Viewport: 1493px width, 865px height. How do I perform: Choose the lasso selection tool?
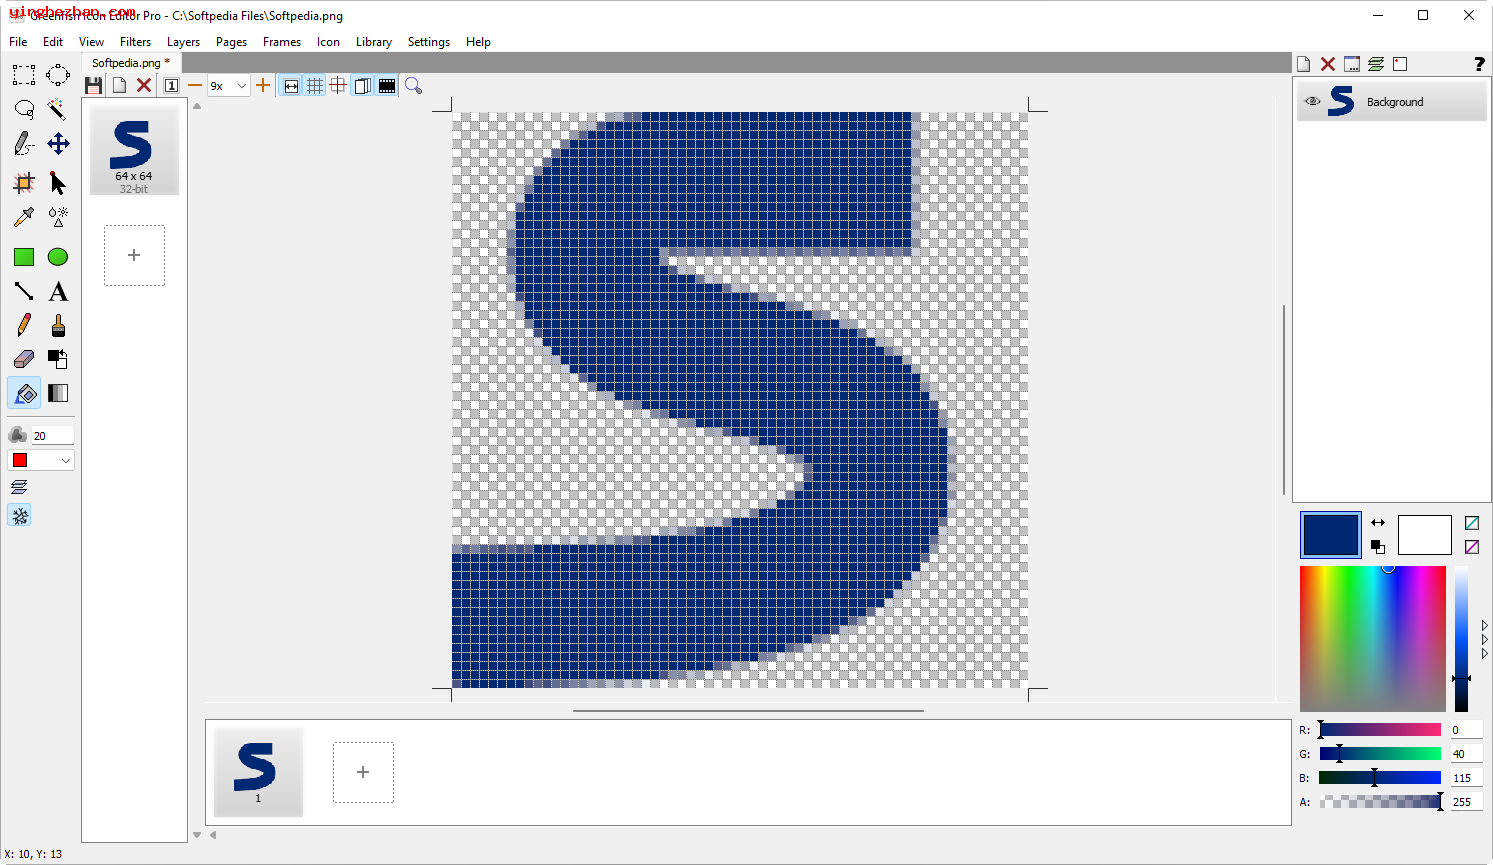click(x=24, y=109)
